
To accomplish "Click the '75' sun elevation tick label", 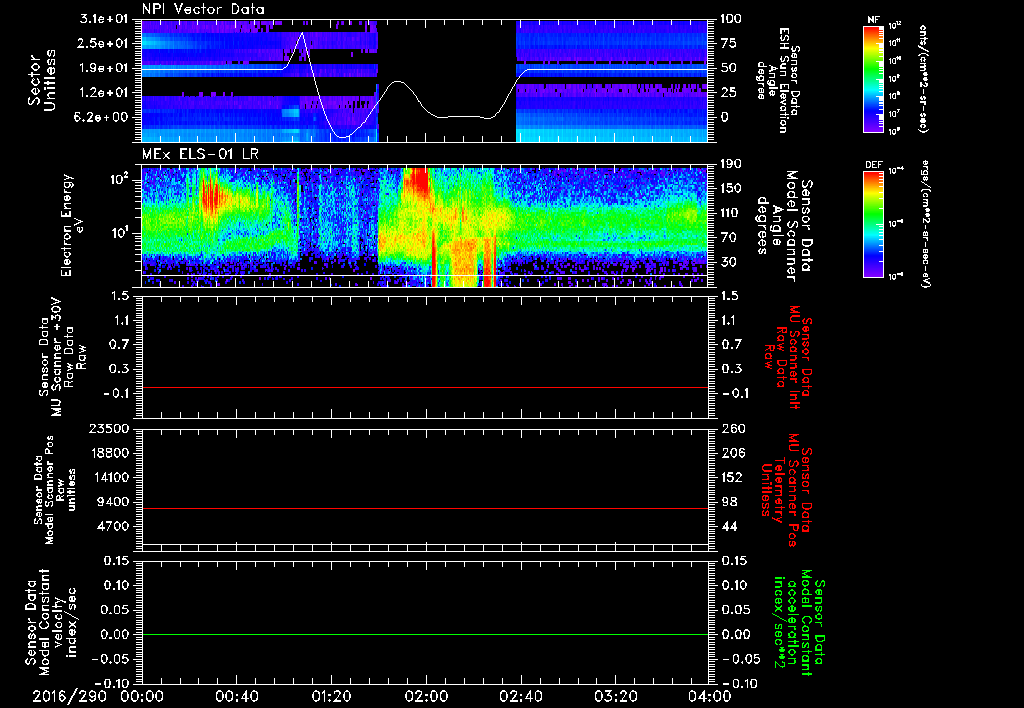I will coord(729,43).
